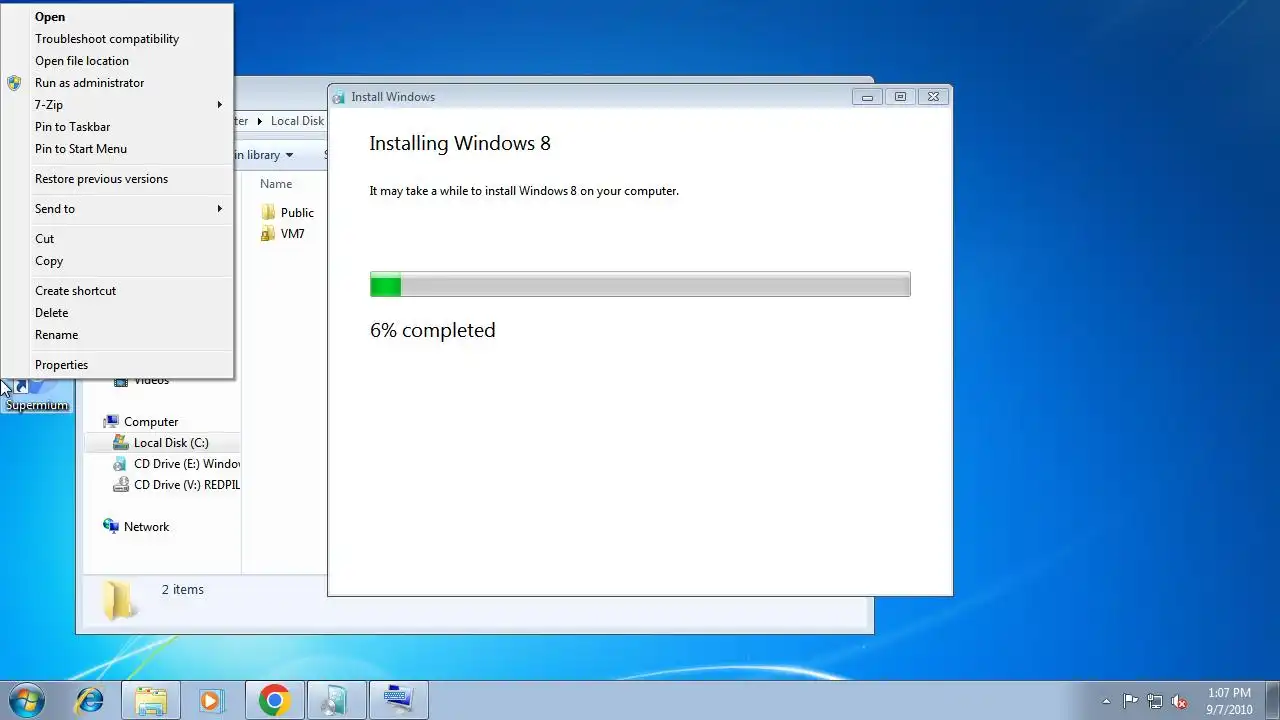Click the Install Windows restore button

pyautogui.click(x=900, y=97)
